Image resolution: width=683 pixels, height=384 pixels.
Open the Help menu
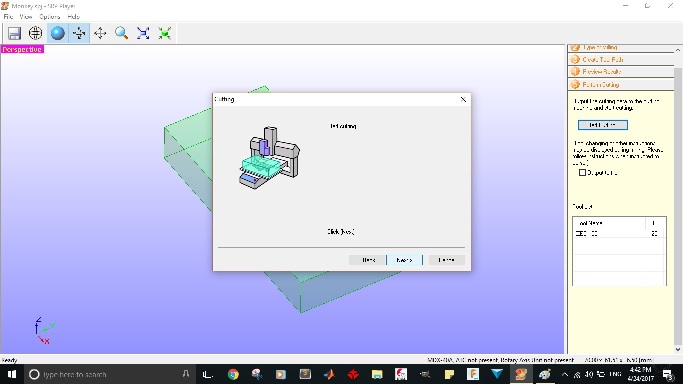[x=74, y=17]
